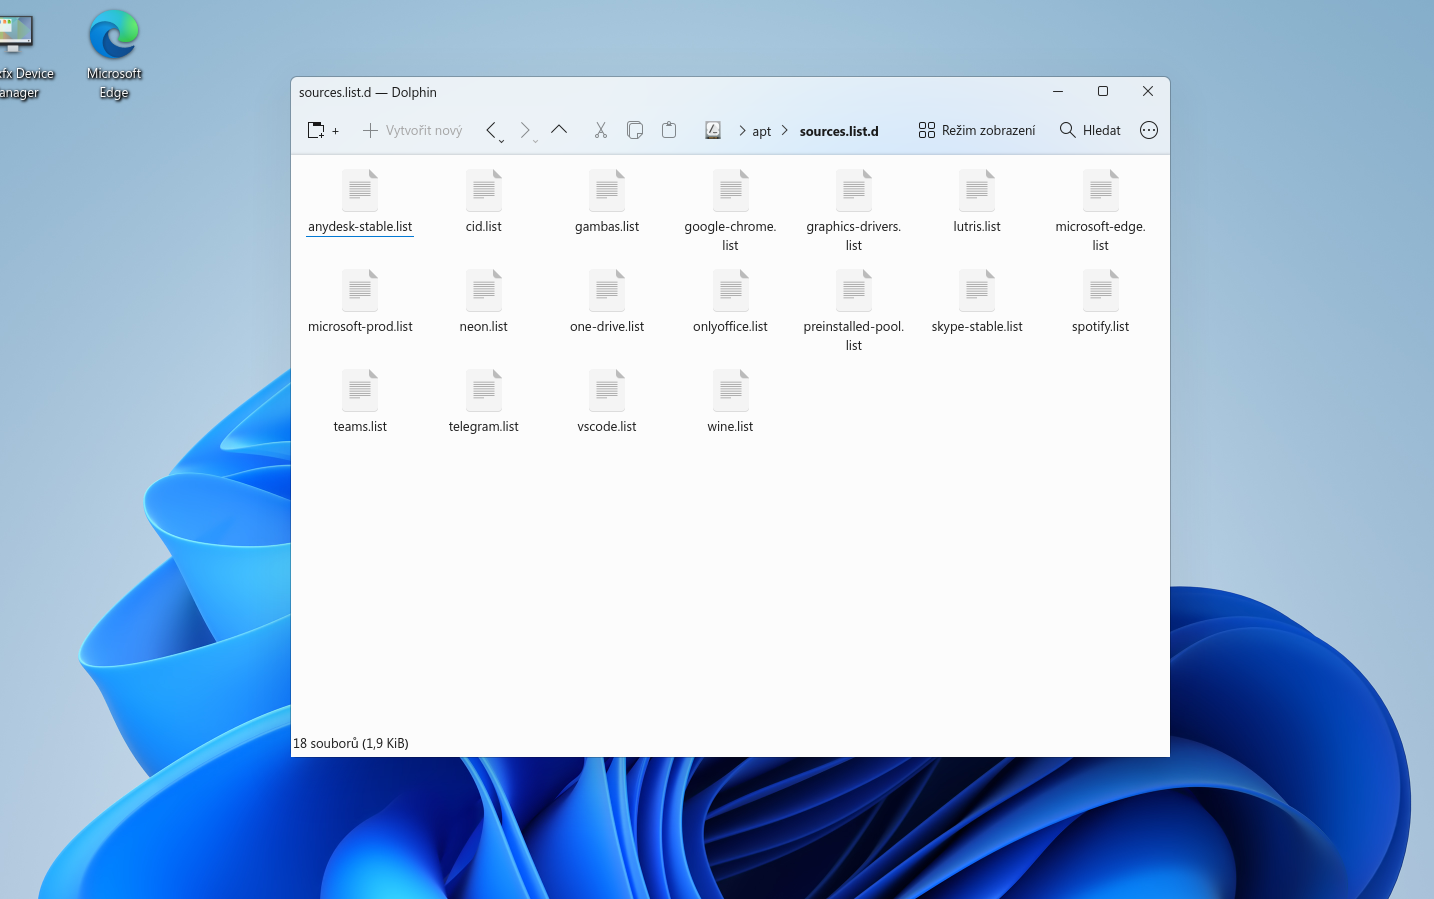The image size is (1434, 899).
Task: Go back with the left arrow
Action: pos(490,129)
